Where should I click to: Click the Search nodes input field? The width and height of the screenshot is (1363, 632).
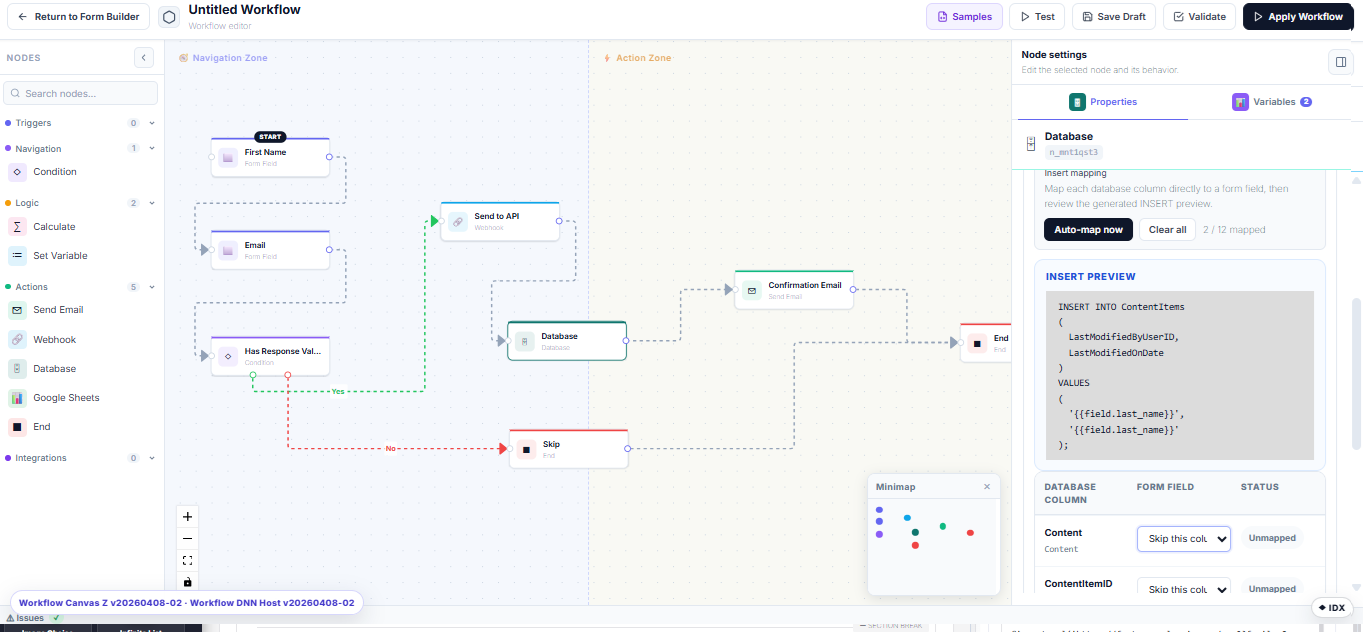(x=80, y=92)
